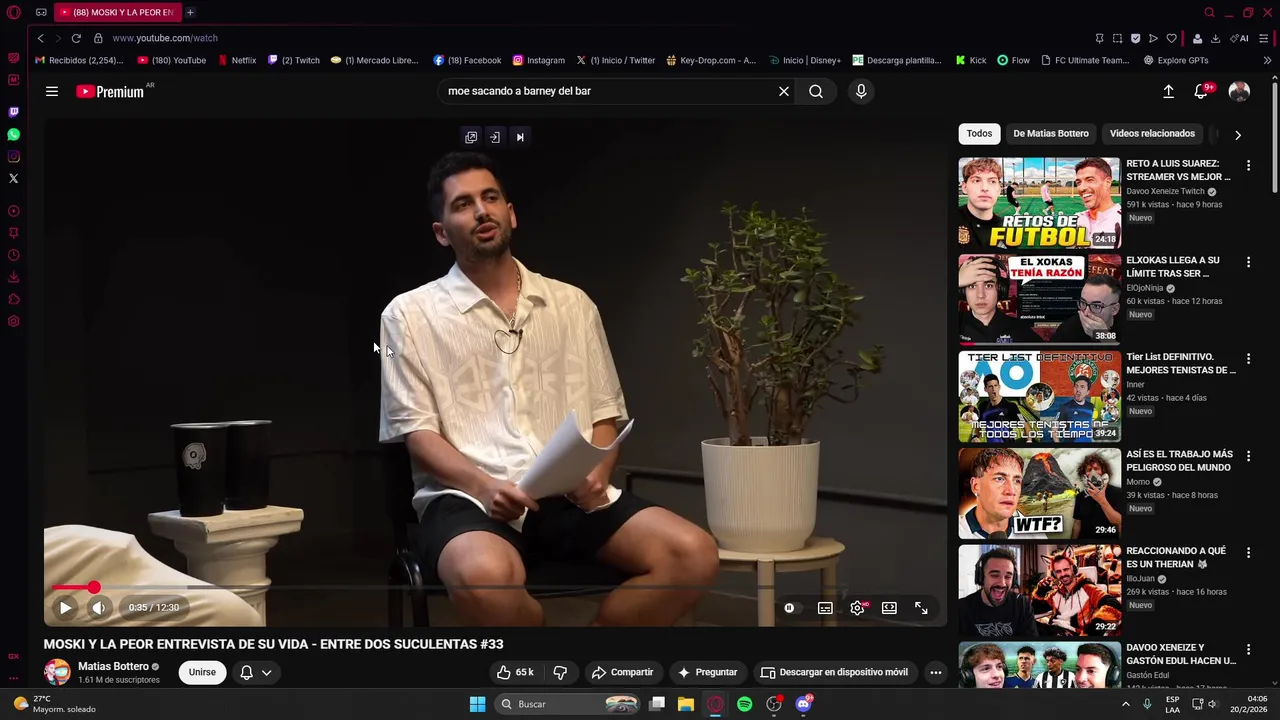1280x720 pixels.
Task: Open options for ASÍ ES EL TRABAJO video
Action: pos(1248,456)
